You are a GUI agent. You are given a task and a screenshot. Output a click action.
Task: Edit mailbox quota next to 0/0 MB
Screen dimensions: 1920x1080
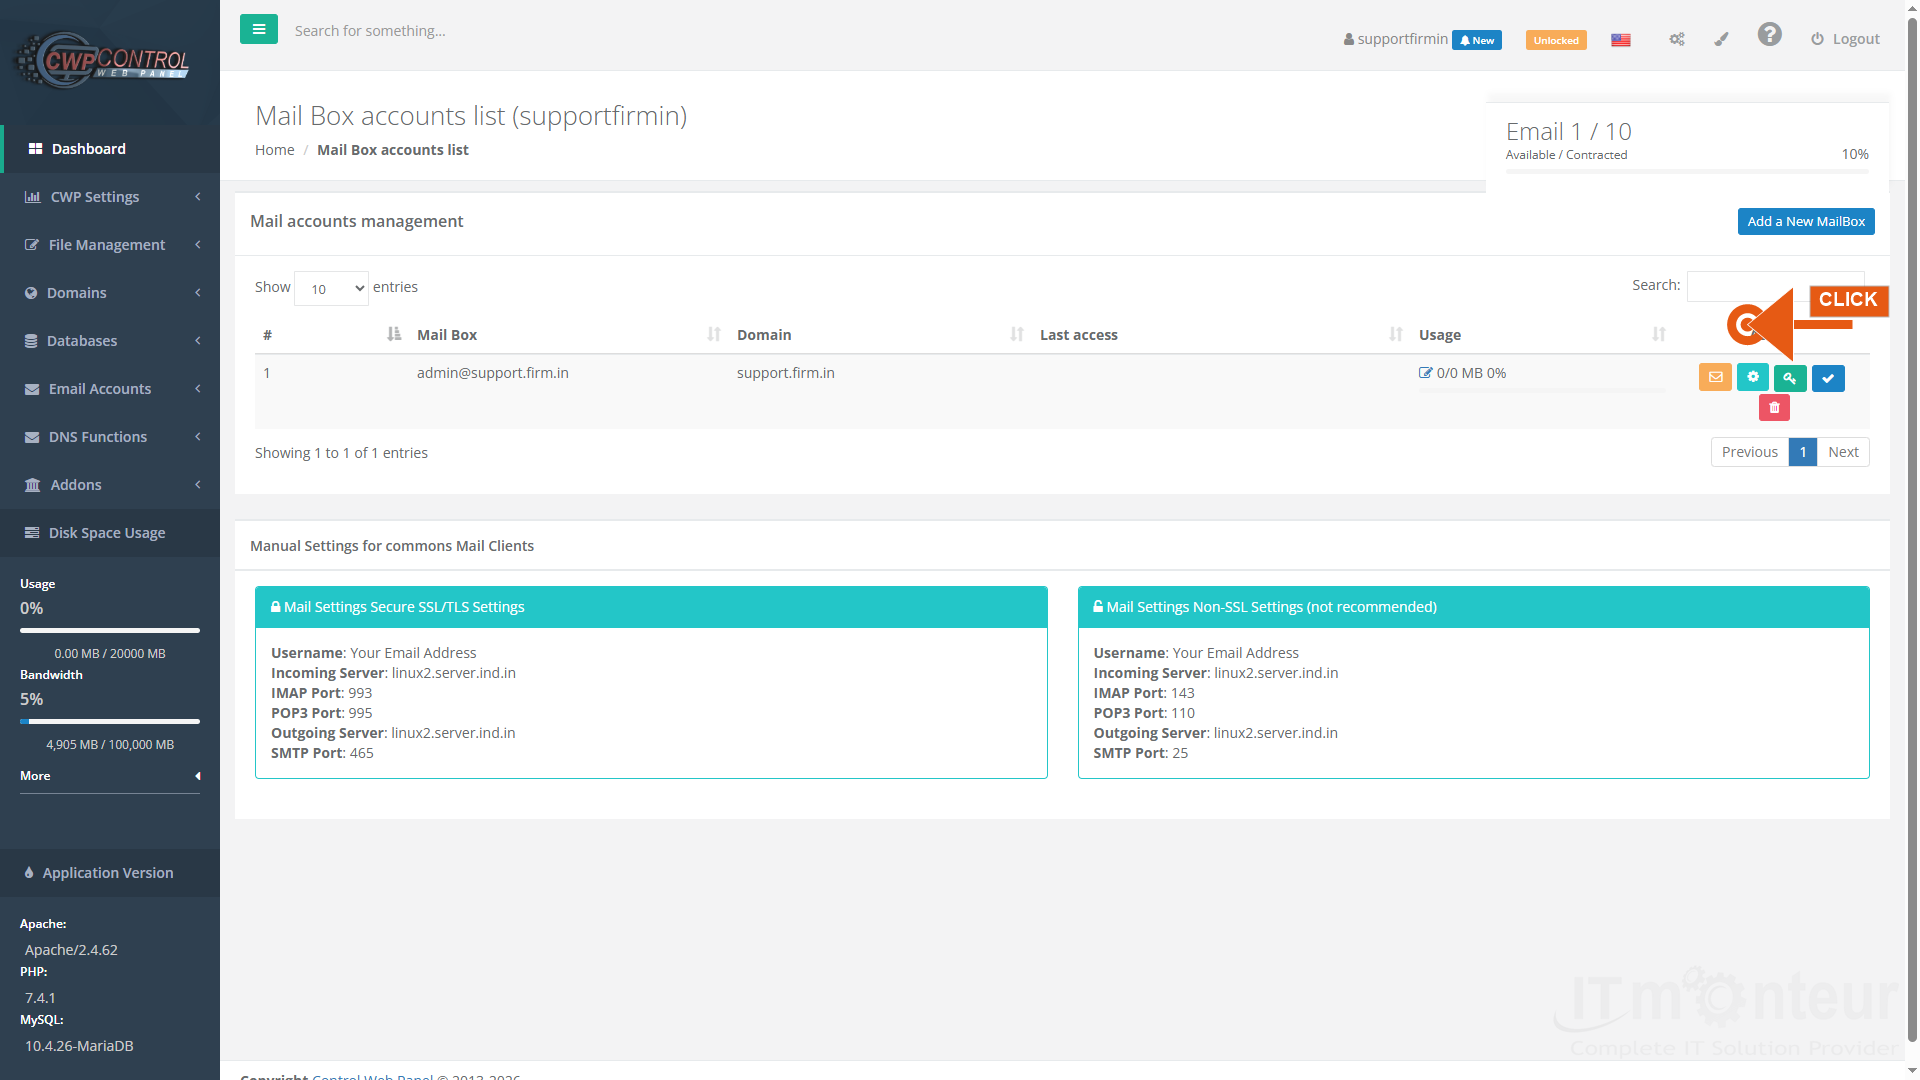tap(1425, 373)
